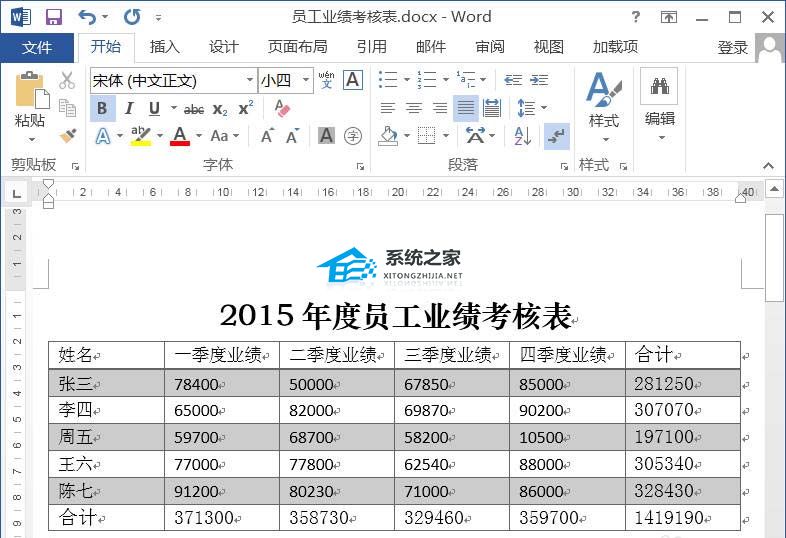Switch to the 视图 View tab
Viewport: 786px width, 538px height.
point(549,47)
